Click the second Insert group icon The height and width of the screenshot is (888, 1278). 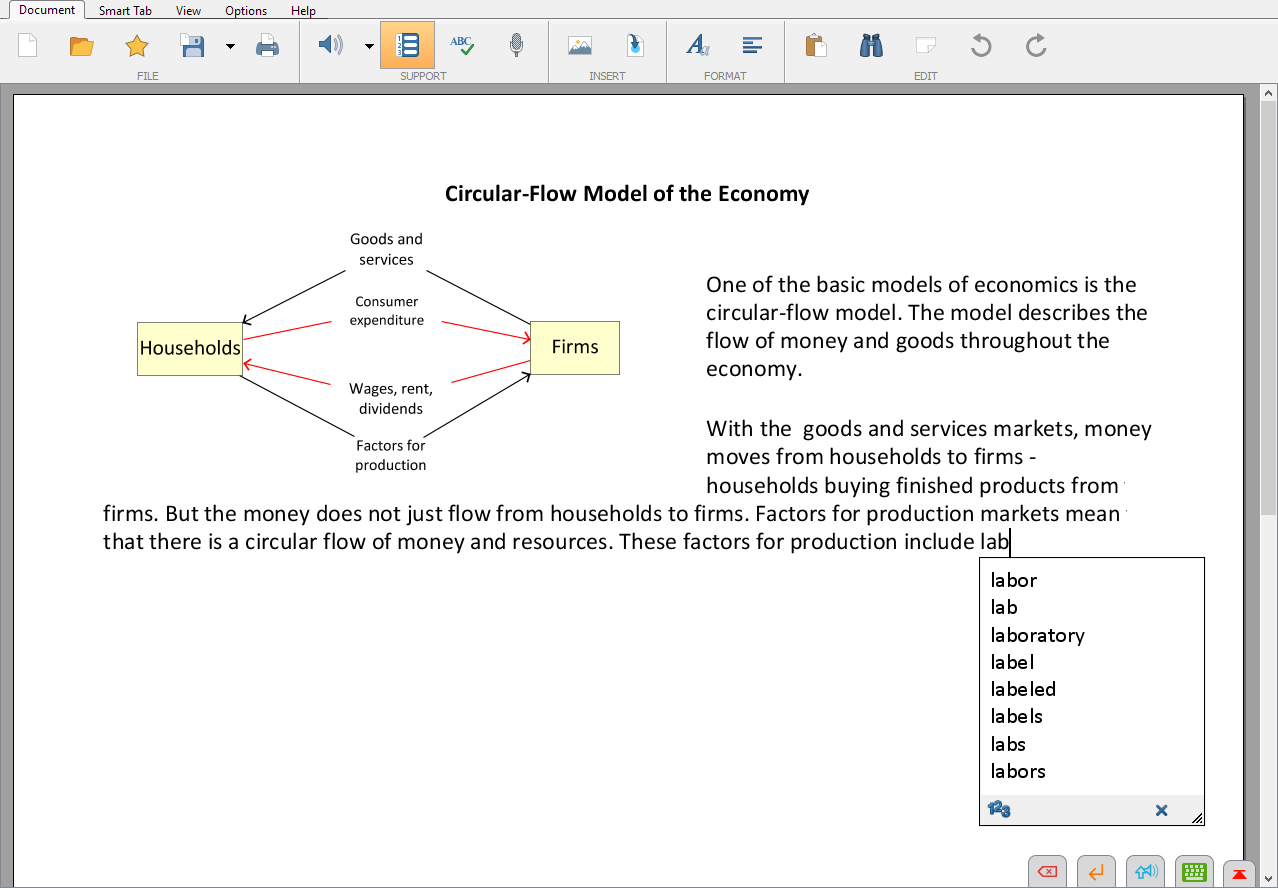(x=635, y=45)
